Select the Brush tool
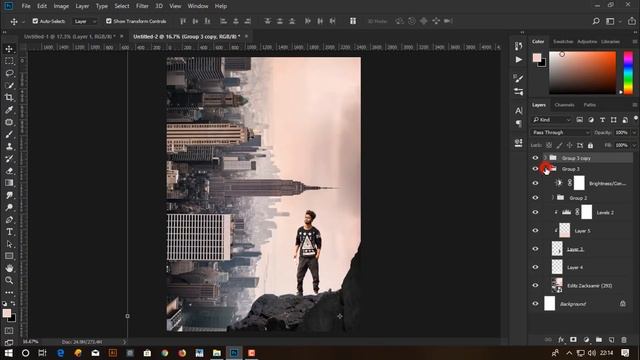This screenshot has width=640, height=360. coord(9,134)
